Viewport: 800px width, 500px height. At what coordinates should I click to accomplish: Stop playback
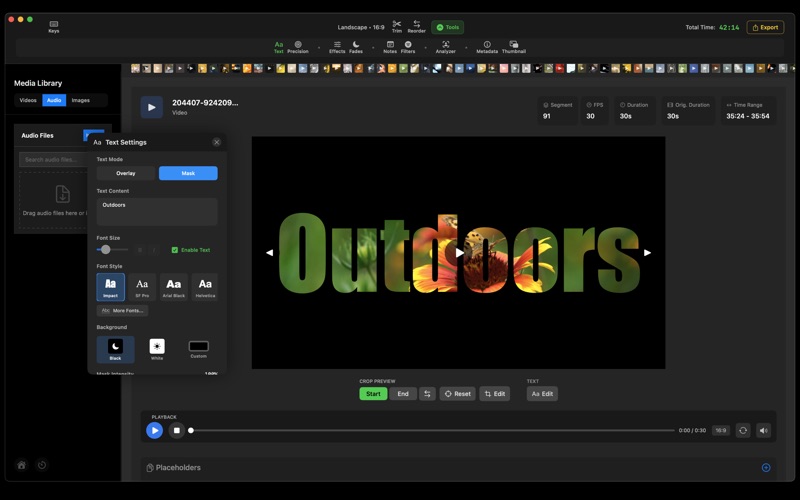tap(177, 430)
